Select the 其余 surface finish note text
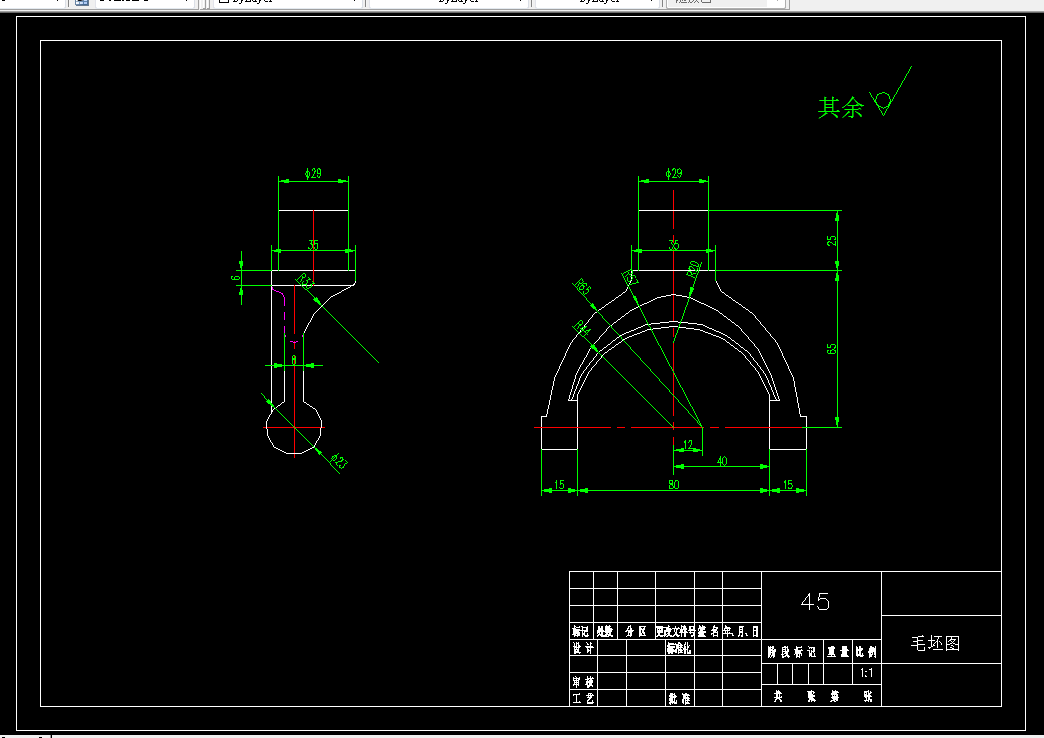 tap(840, 108)
